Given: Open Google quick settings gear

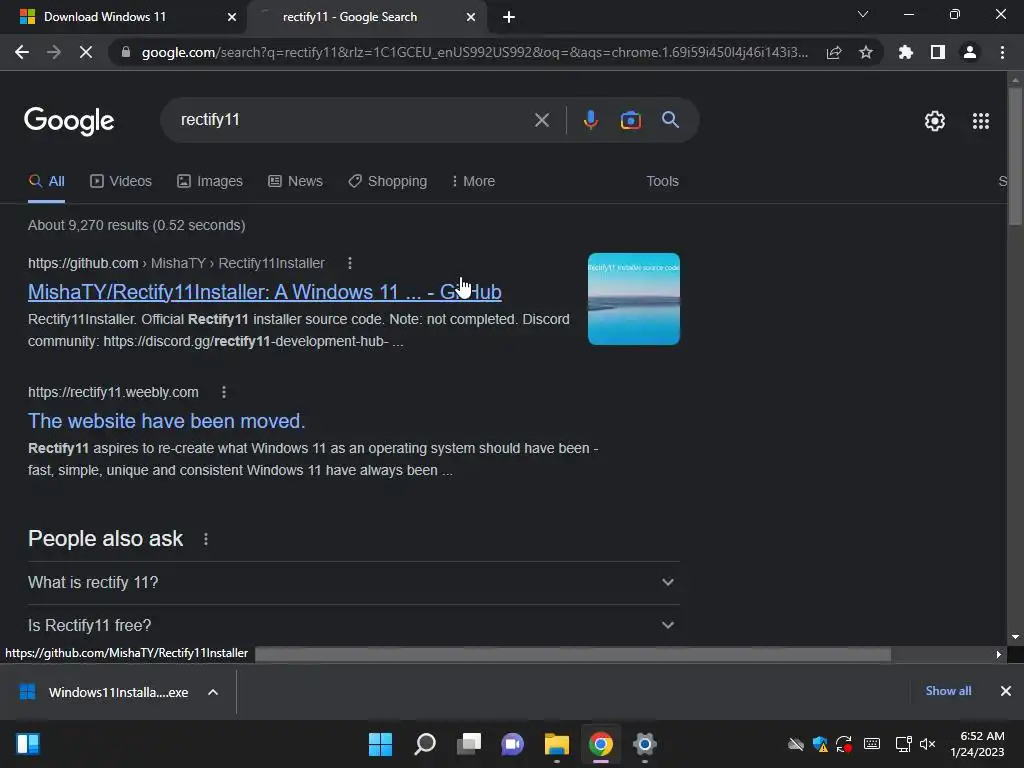Looking at the screenshot, I should pos(935,121).
